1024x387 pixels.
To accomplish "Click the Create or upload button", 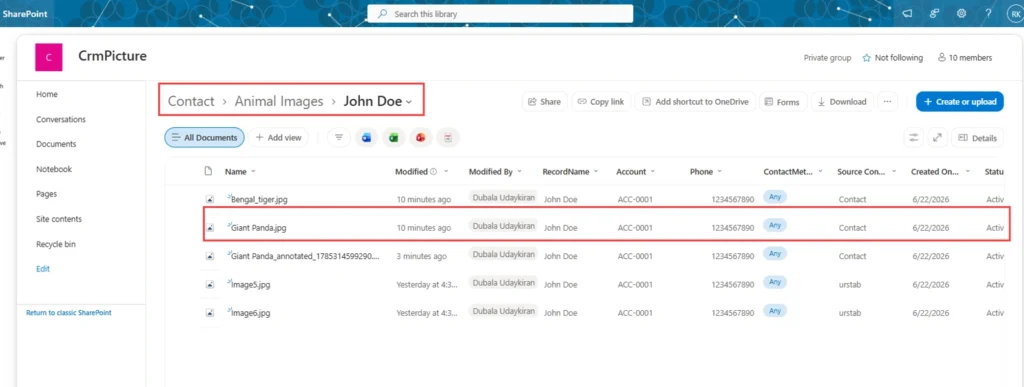I will (959, 101).
